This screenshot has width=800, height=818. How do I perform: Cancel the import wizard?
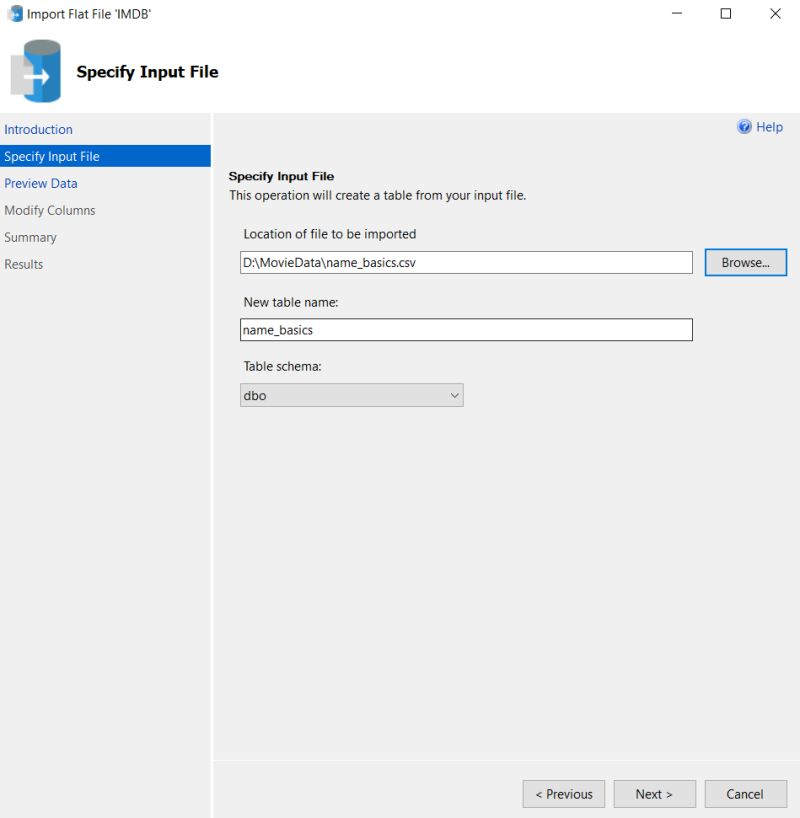click(x=745, y=793)
